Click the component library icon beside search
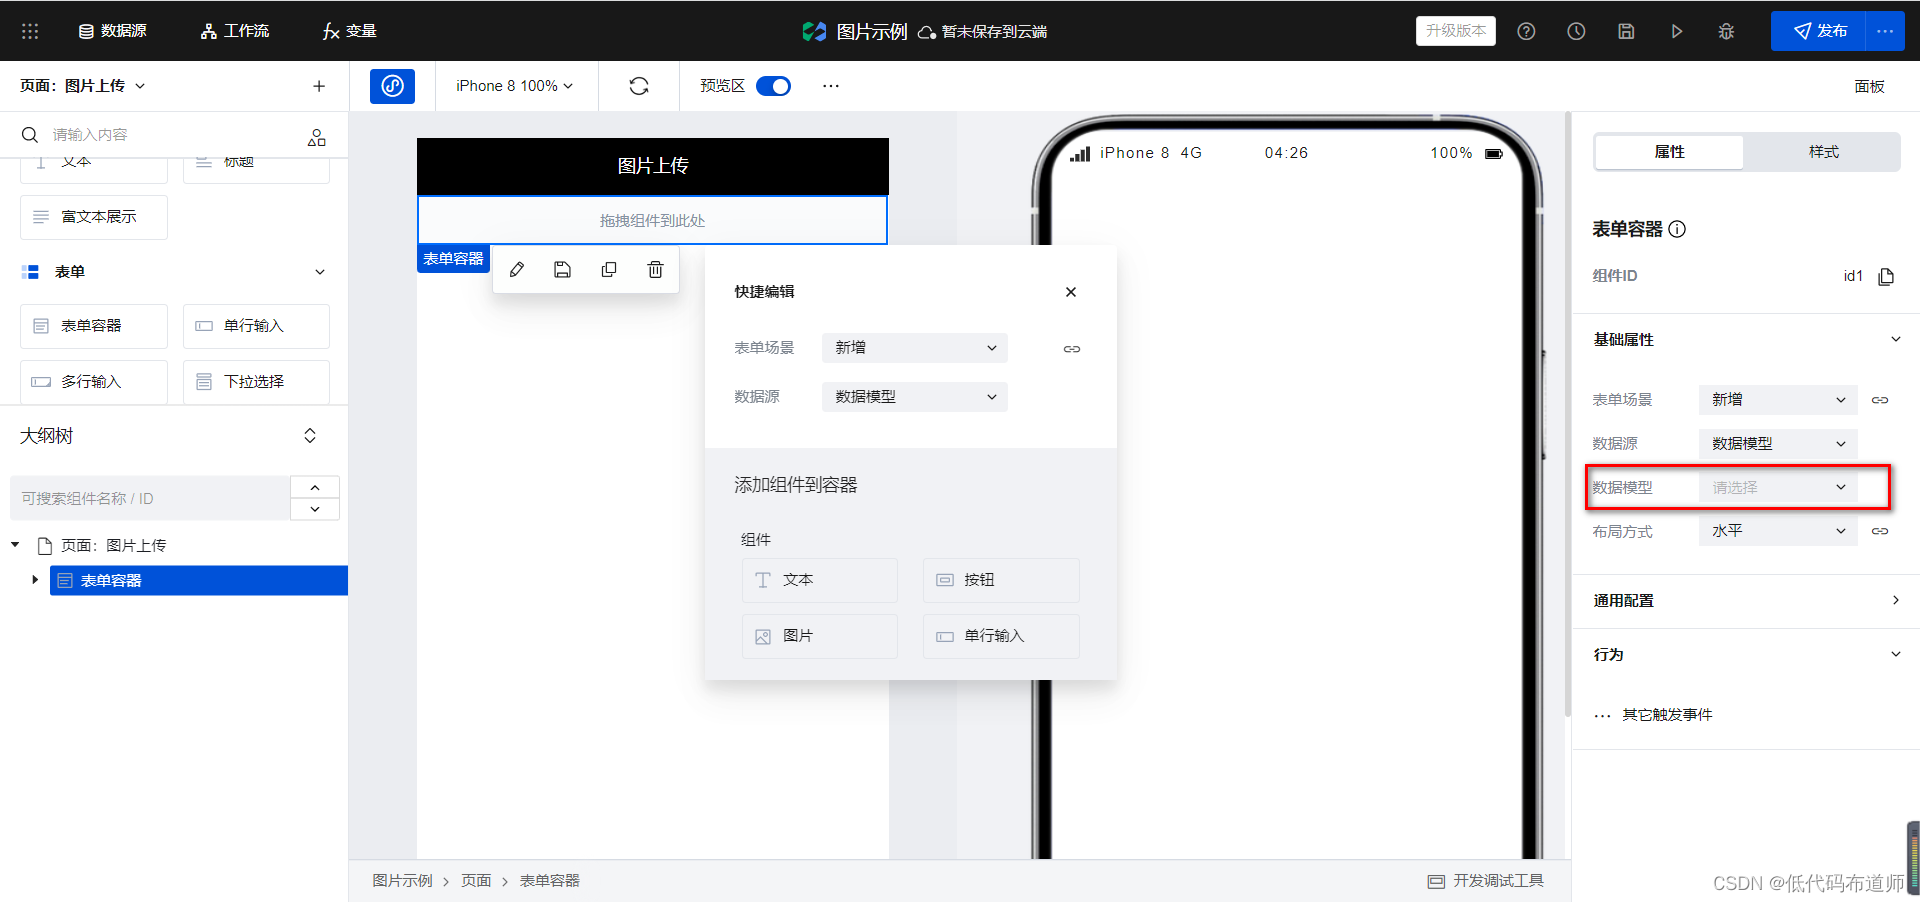This screenshot has height=902, width=1920. [x=317, y=137]
